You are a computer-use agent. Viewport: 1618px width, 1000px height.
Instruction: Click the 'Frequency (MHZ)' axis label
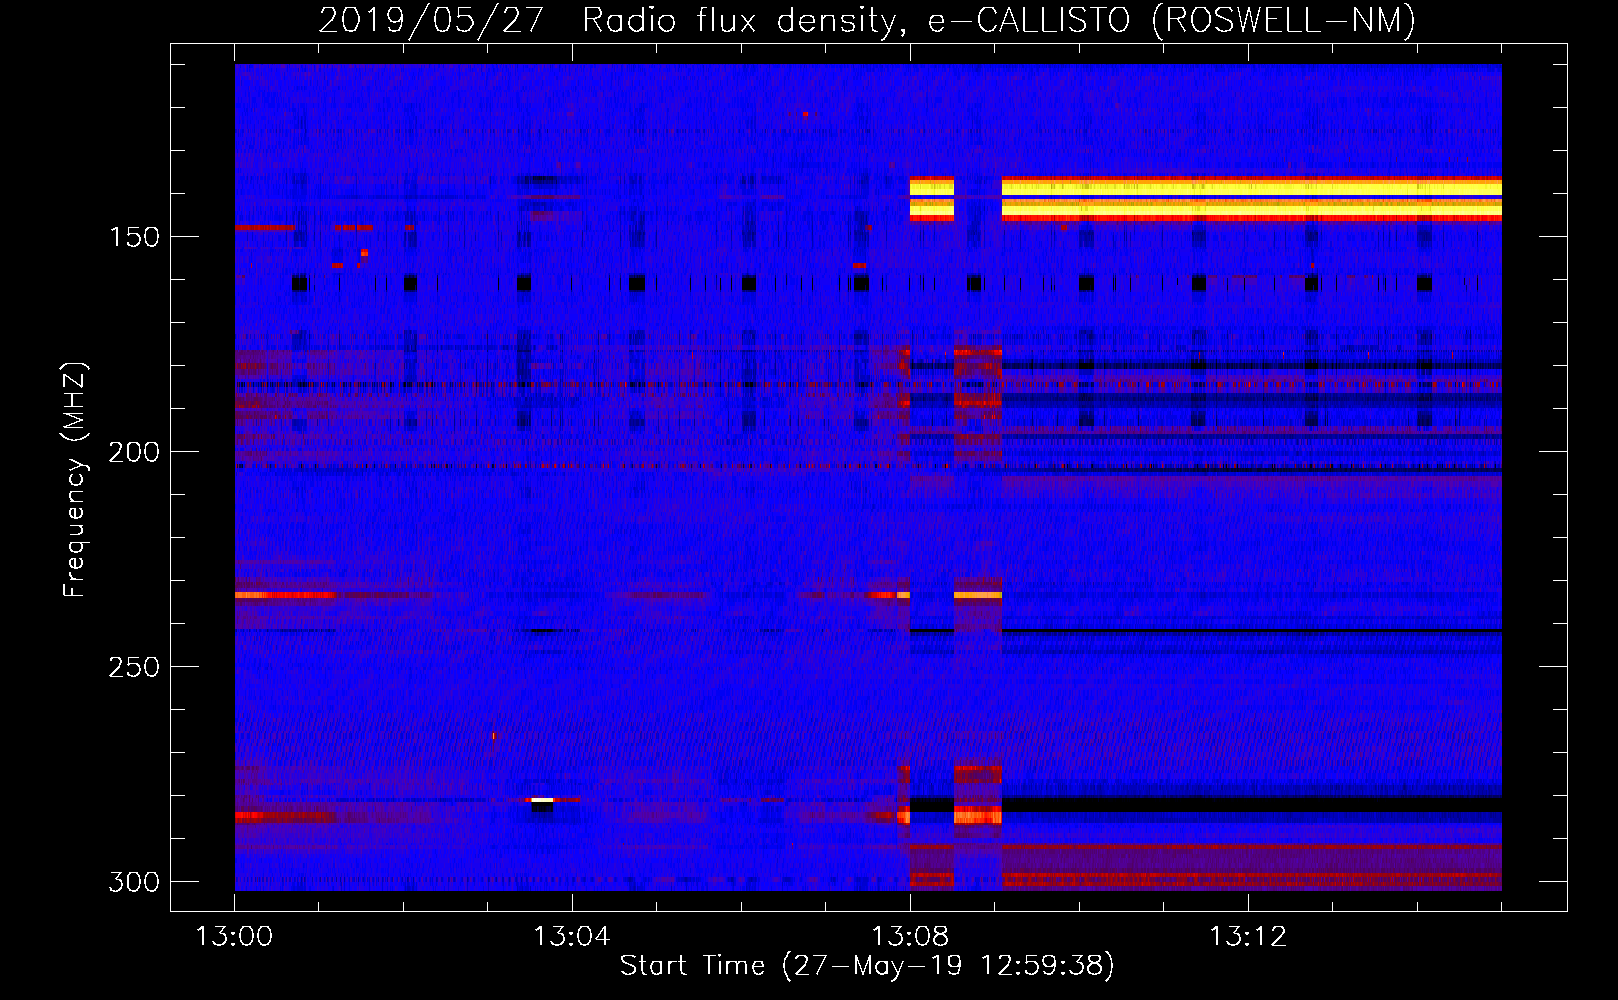[x=75, y=479]
